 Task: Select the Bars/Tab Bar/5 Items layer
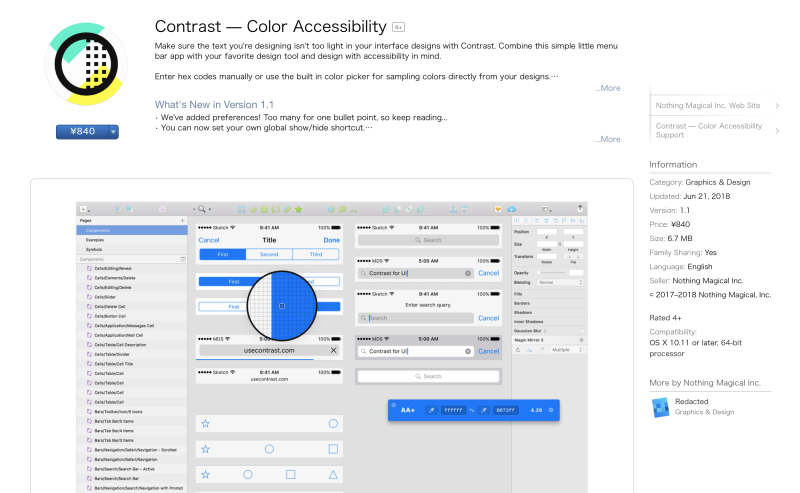click(x=132, y=421)
